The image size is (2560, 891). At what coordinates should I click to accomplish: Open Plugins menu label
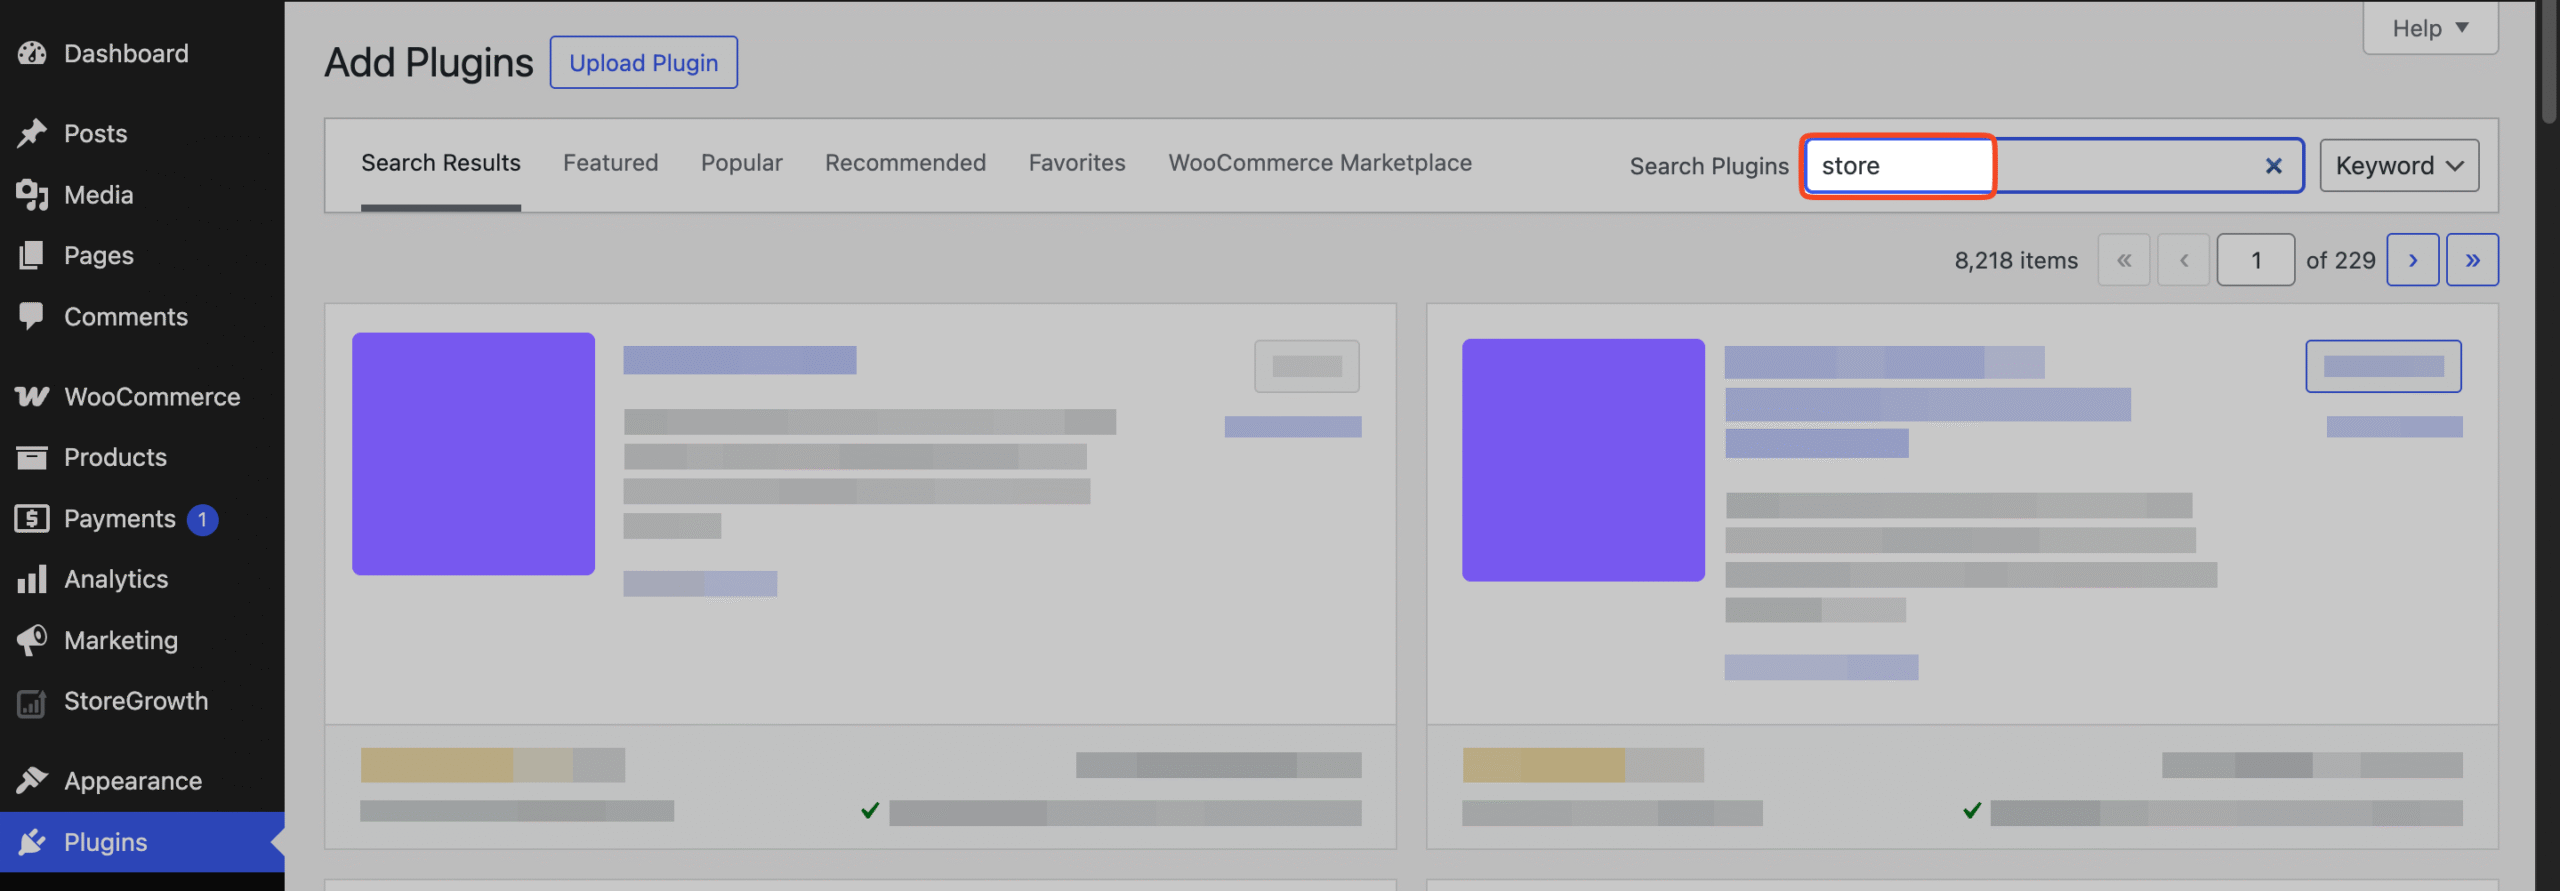[x=106, y=842]
